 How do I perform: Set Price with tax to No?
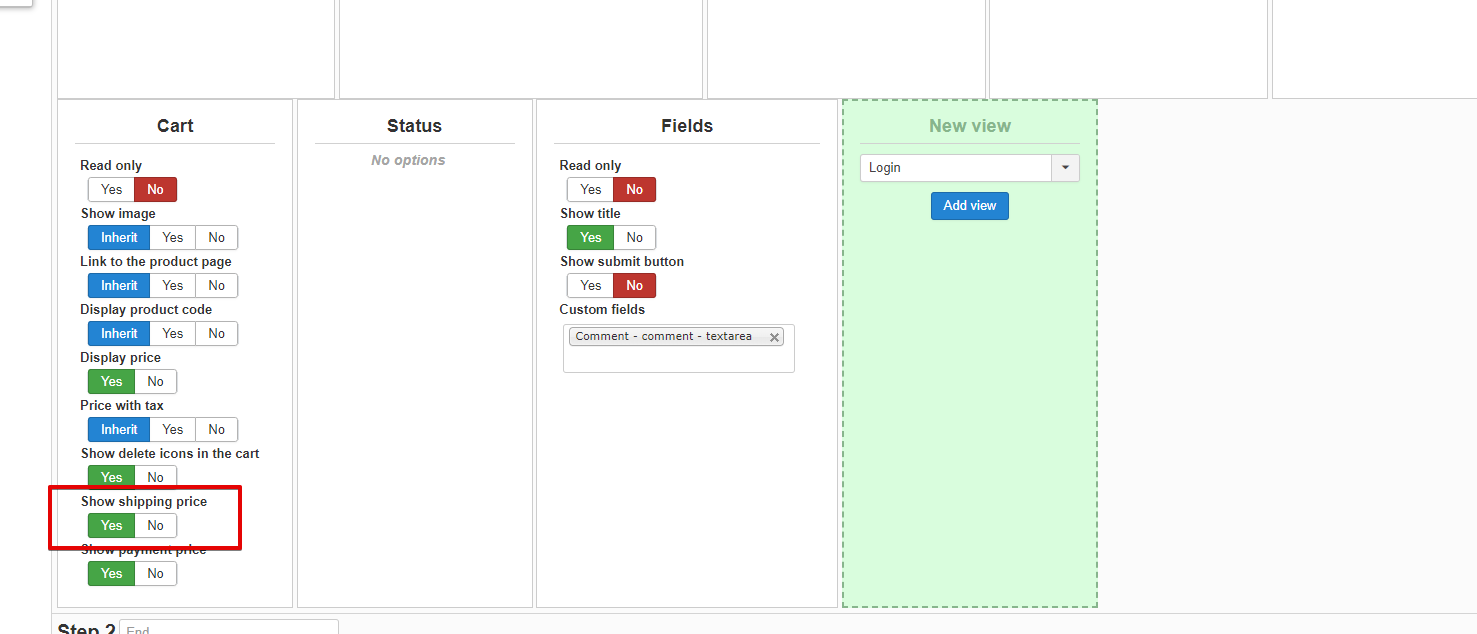(x=216, y=430)
